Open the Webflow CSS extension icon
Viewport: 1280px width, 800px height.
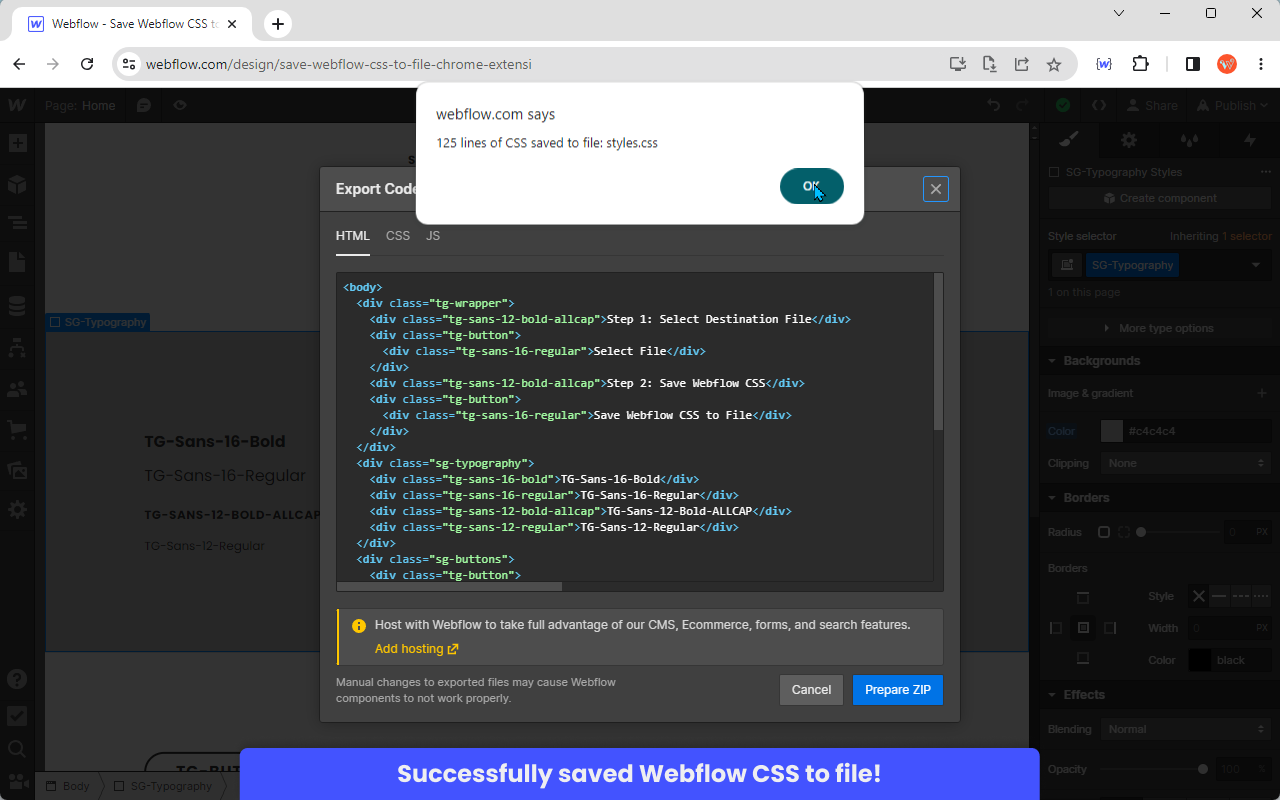(1104, 64)
